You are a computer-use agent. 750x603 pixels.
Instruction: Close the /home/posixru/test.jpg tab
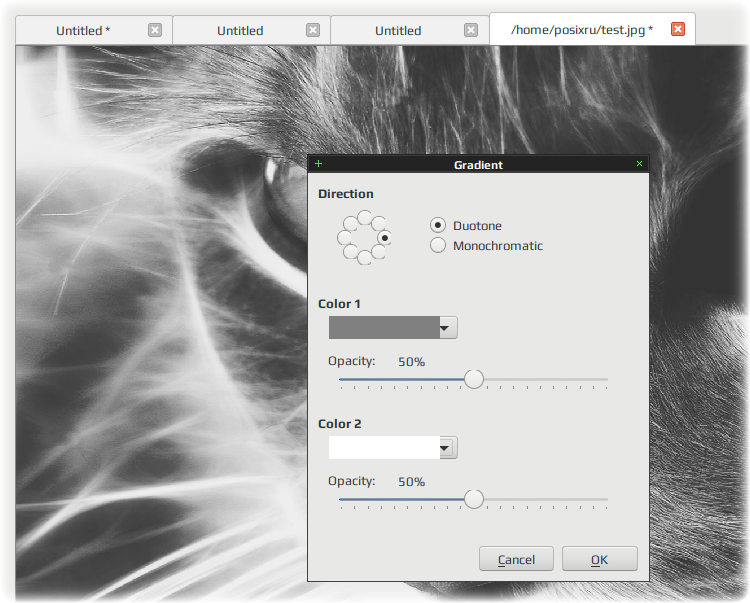(x=678, y=30)
